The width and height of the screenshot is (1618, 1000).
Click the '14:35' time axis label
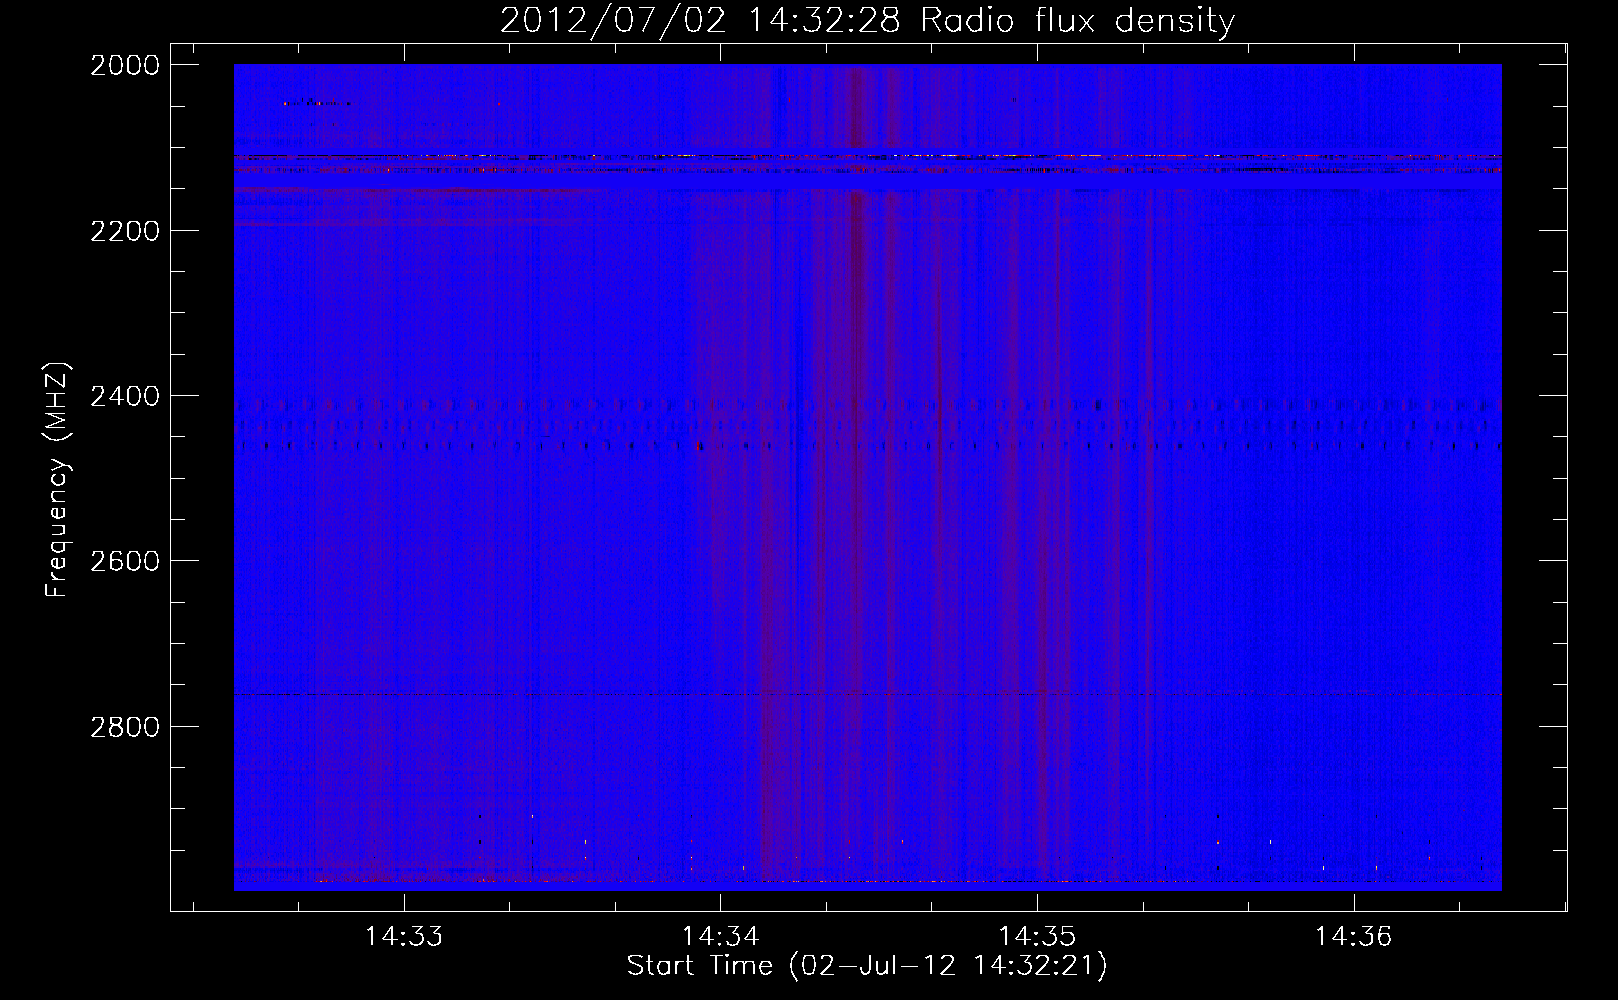1037,936
